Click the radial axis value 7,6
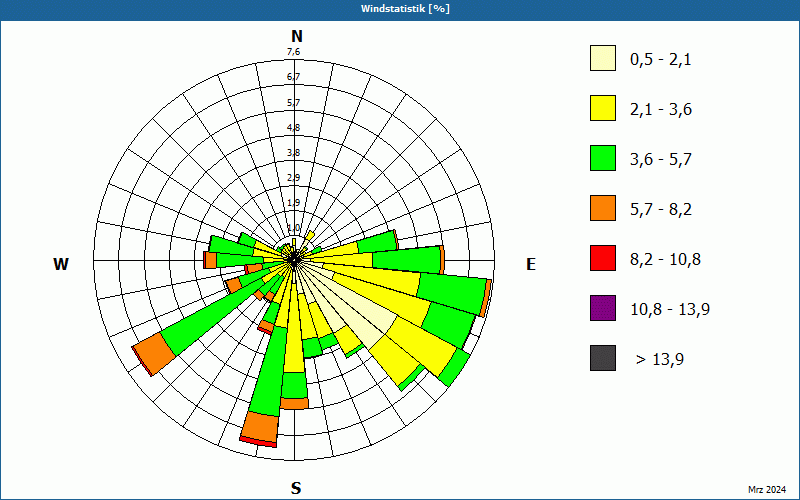This screenshot has height=500, width=800. [x=293, y=52]
